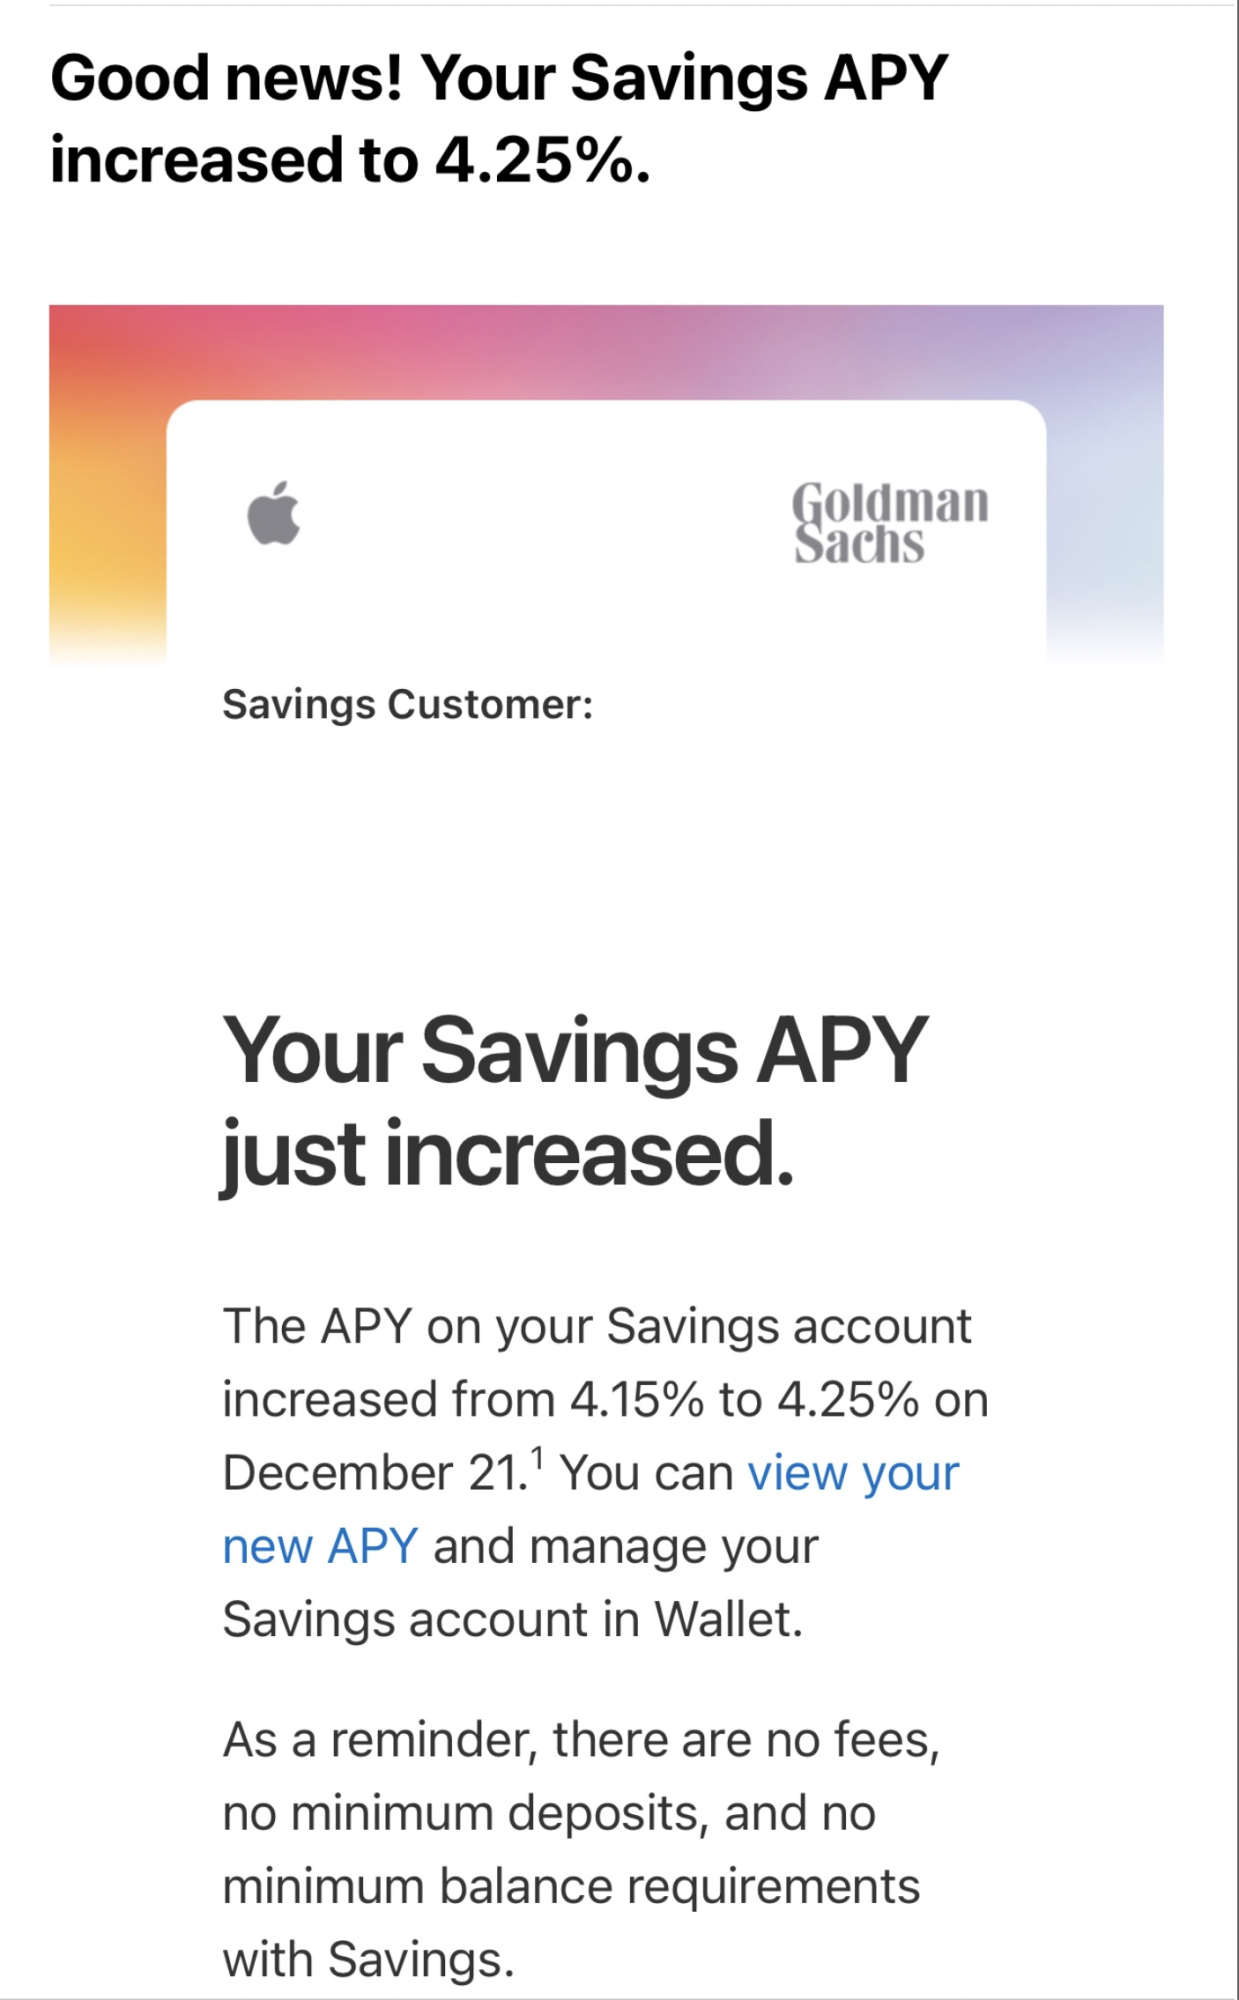Screen dimensions: 1239x2000
Task: Click the Goldman Sachs logo
Action: [890, 523]
